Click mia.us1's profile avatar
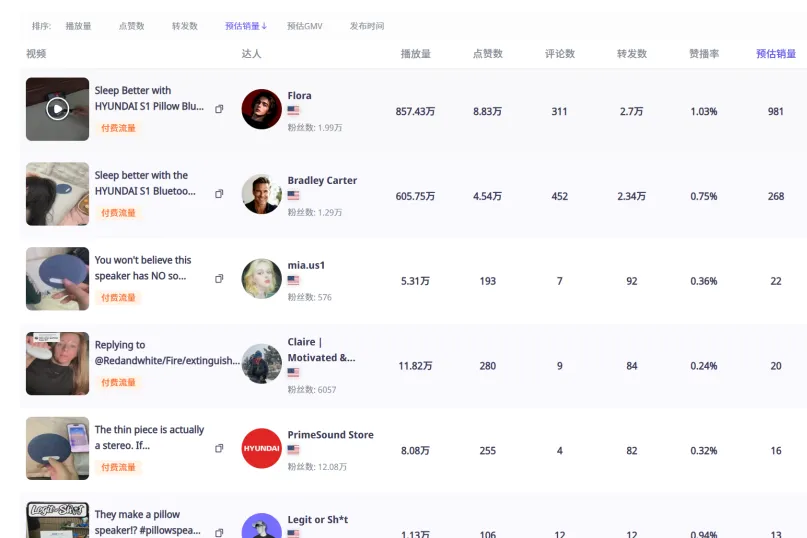This screenshot has height=538, width=807. (261, 279)
